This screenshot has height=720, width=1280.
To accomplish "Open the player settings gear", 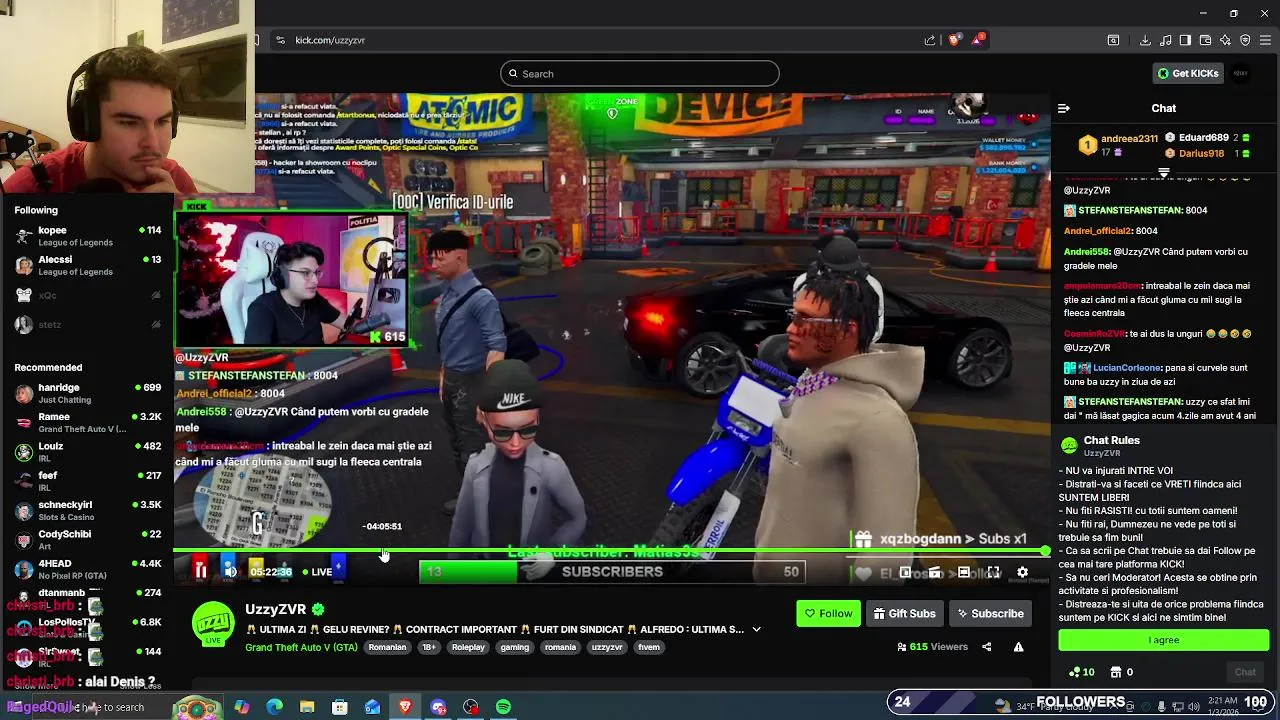I will point(1022,572).
